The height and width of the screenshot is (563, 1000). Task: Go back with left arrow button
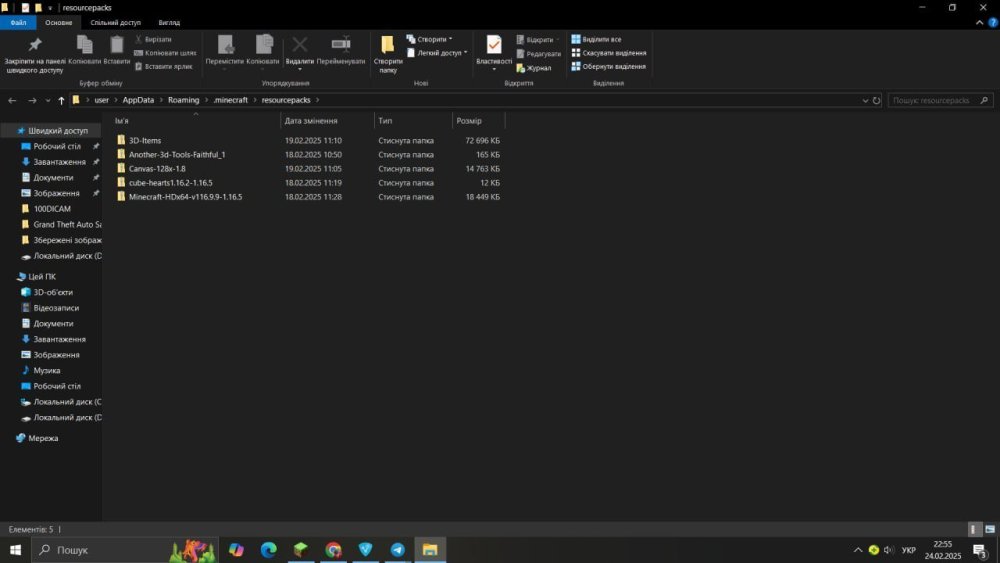click(12, 100)
